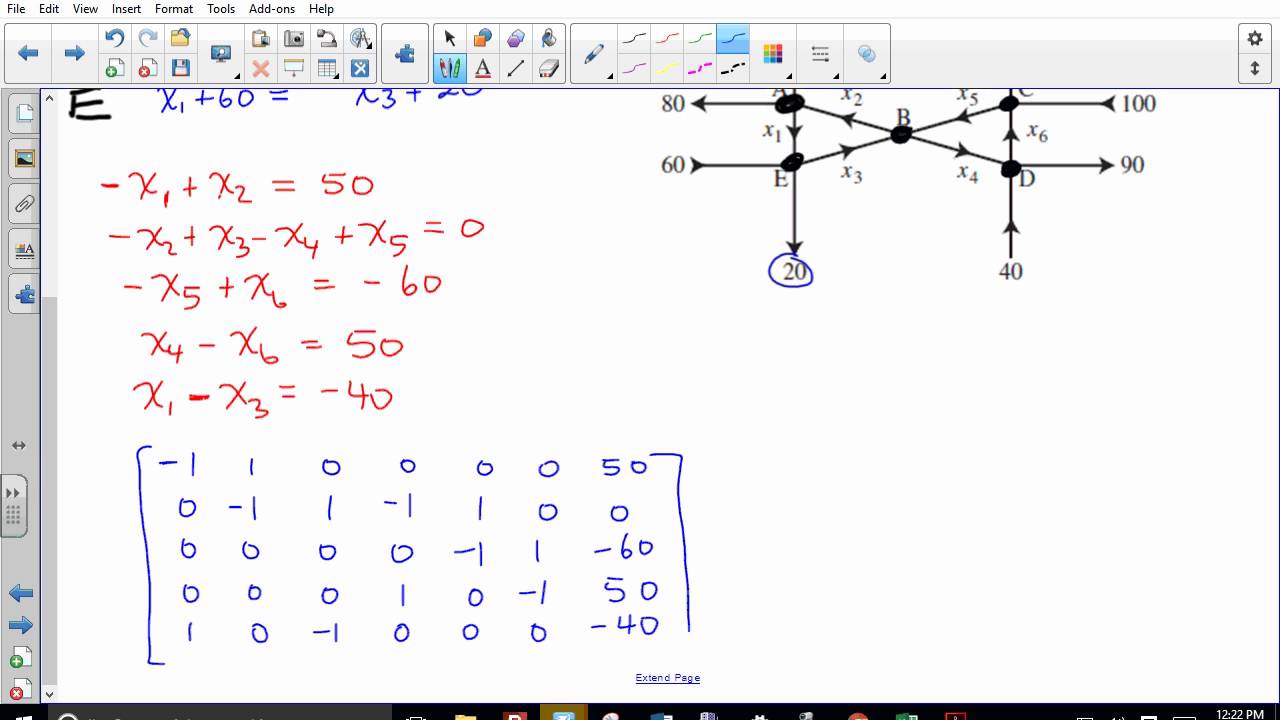Redo the last undone action
Screen dimensions: 1280x720
(148, 39)
